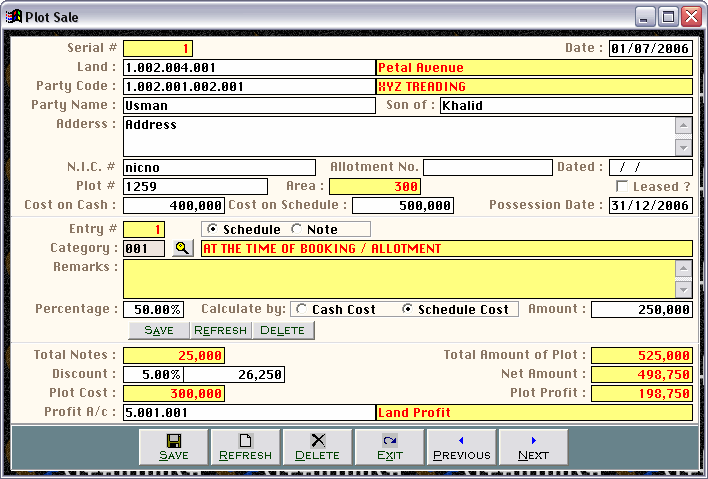Click the small entry Save button
This screenshot has height=479, width=708.
click(159, 330)
